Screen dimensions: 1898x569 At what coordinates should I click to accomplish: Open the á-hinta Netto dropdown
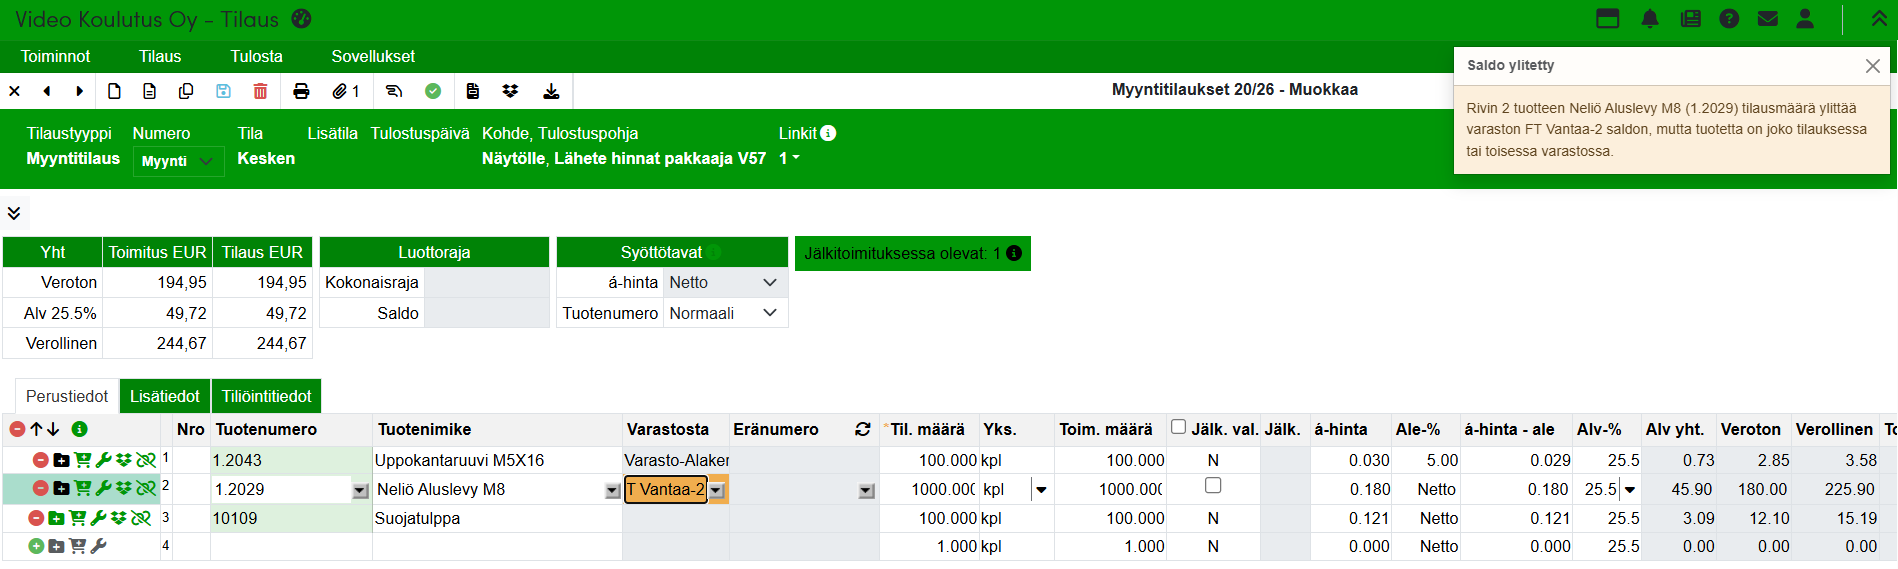point(724,283)
